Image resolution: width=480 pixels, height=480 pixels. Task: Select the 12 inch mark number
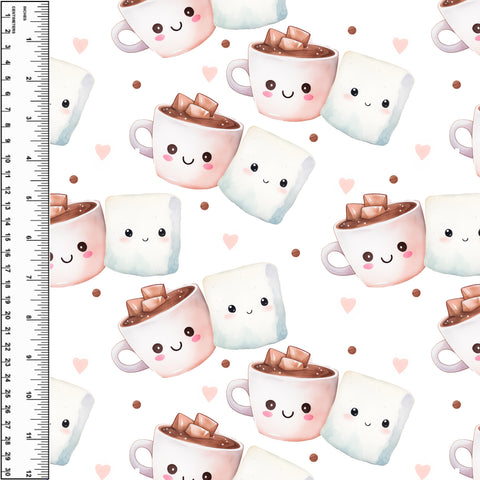point(29,474)
